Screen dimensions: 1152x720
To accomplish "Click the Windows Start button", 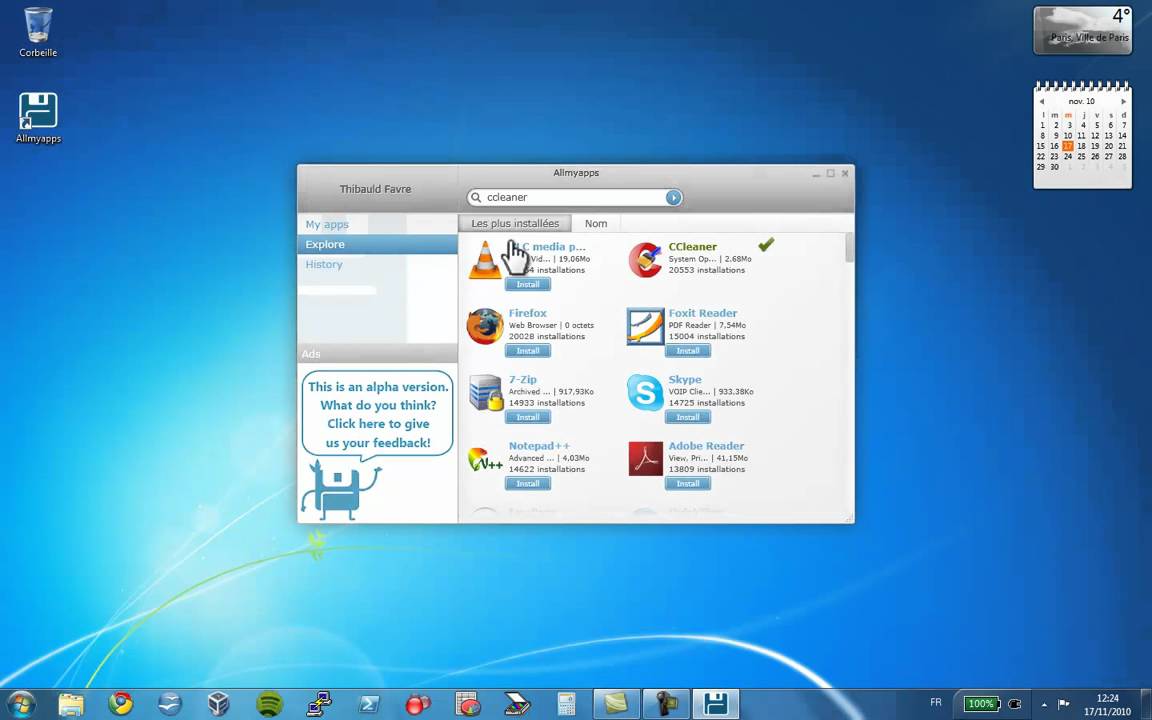I will point(21,704).
